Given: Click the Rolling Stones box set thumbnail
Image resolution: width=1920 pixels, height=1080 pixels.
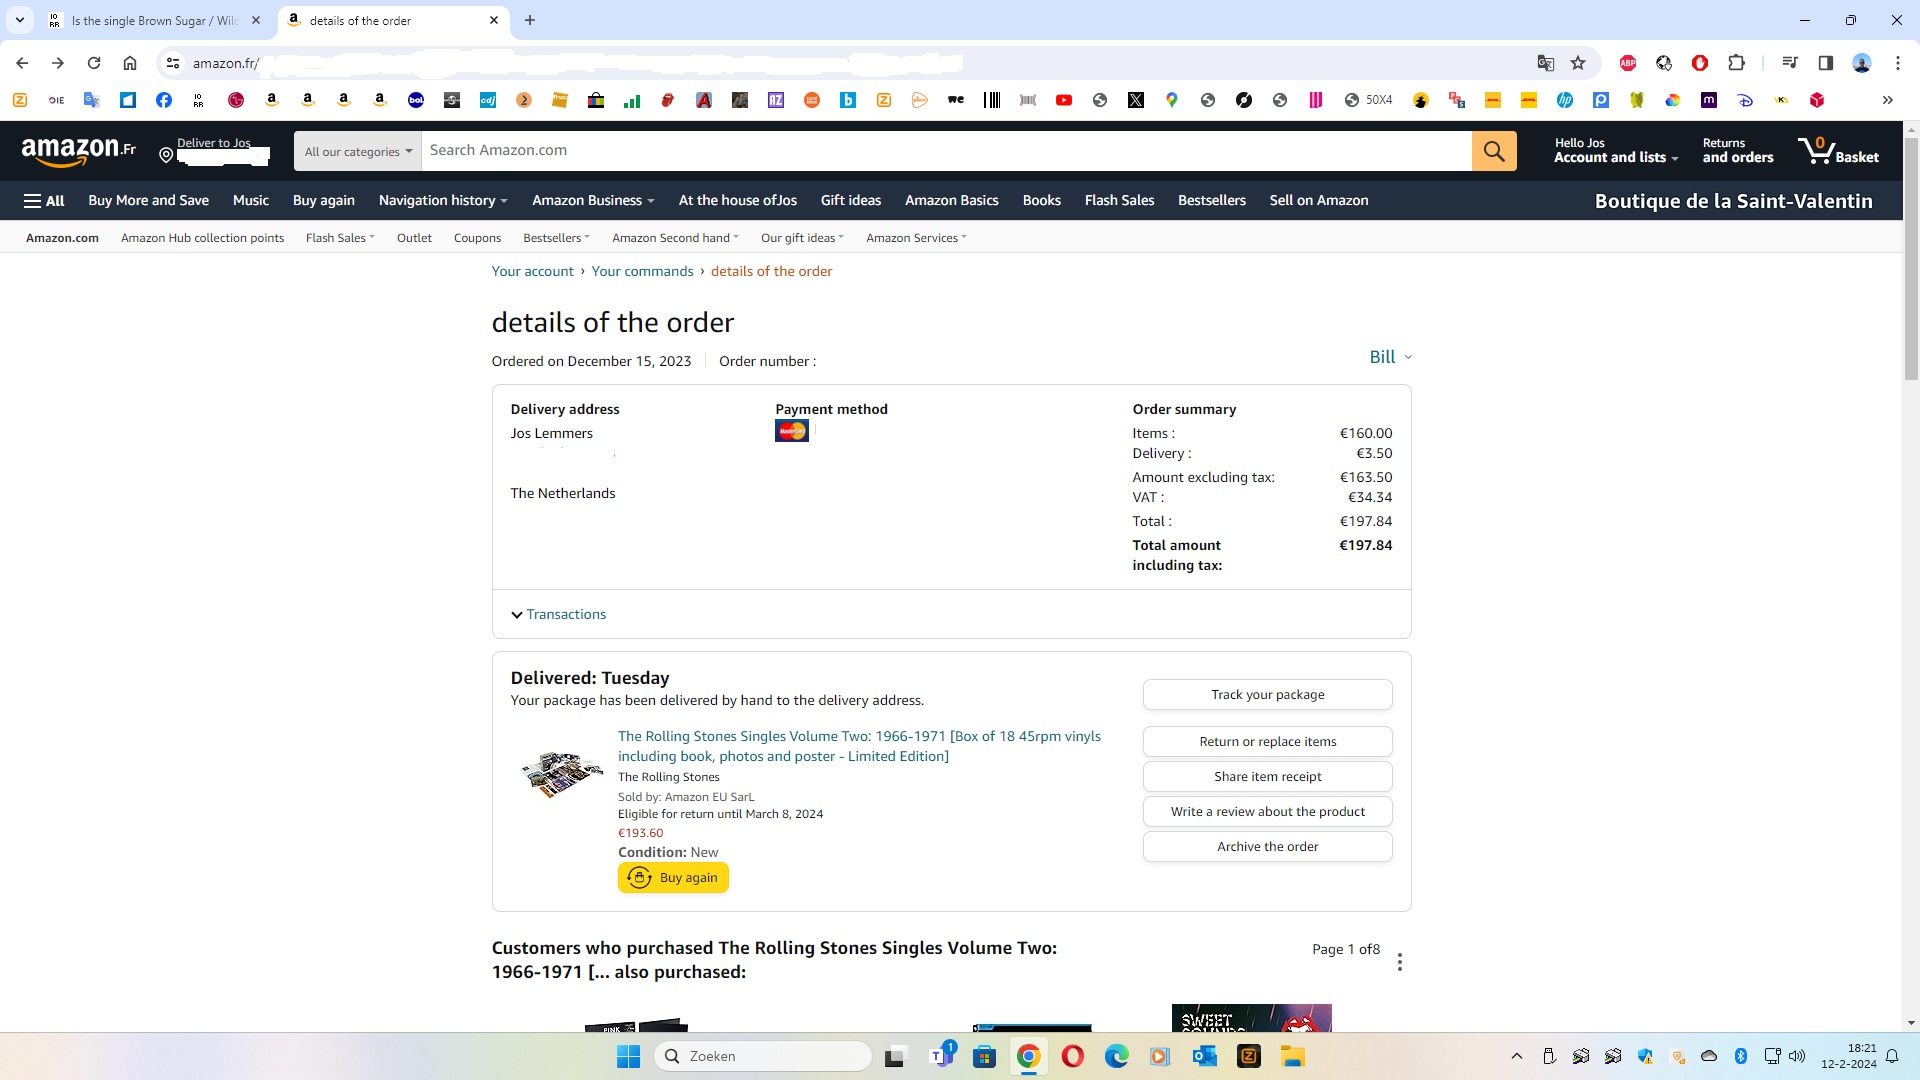Looking at the screenshot, I should [562, 774].
